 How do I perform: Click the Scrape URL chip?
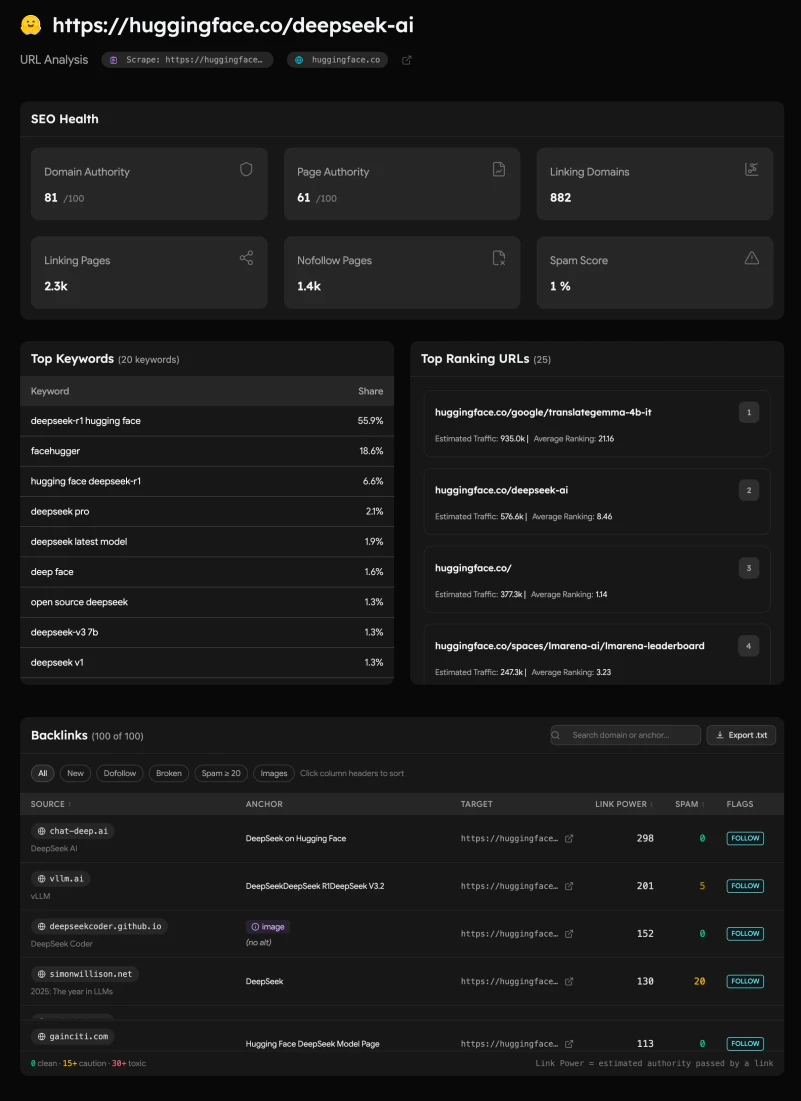[187, 60]
